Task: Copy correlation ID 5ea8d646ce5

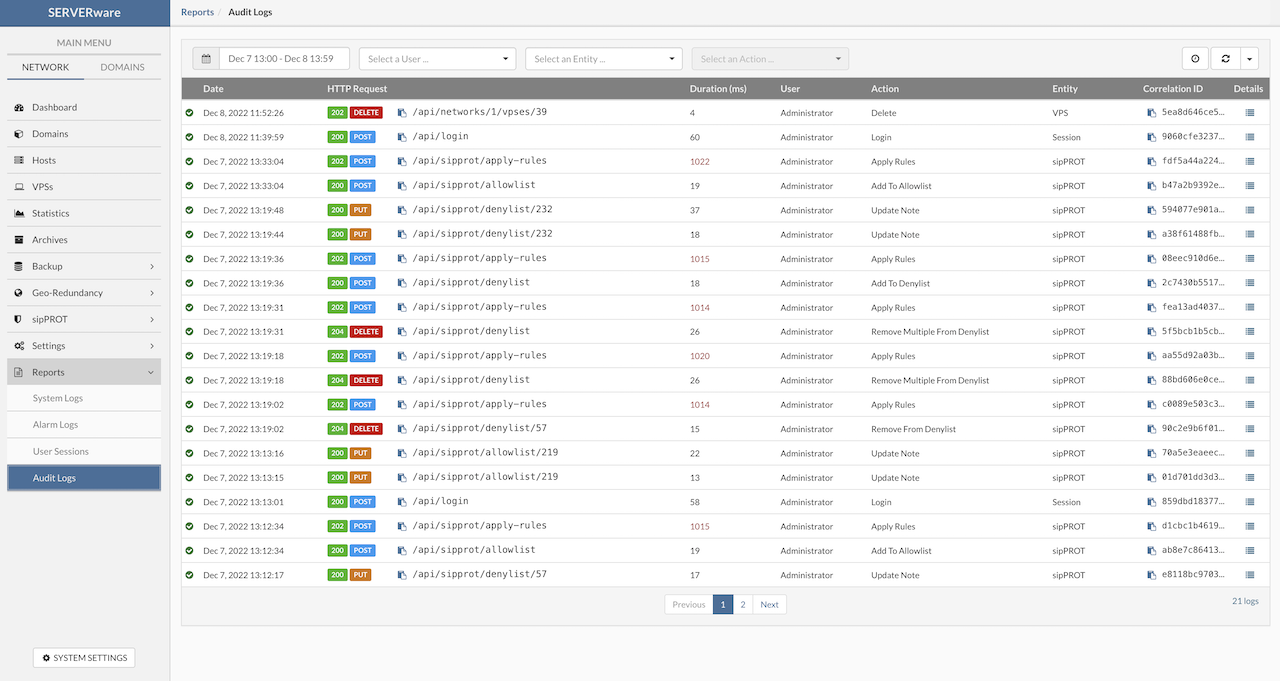Action: click(1151, 113)
